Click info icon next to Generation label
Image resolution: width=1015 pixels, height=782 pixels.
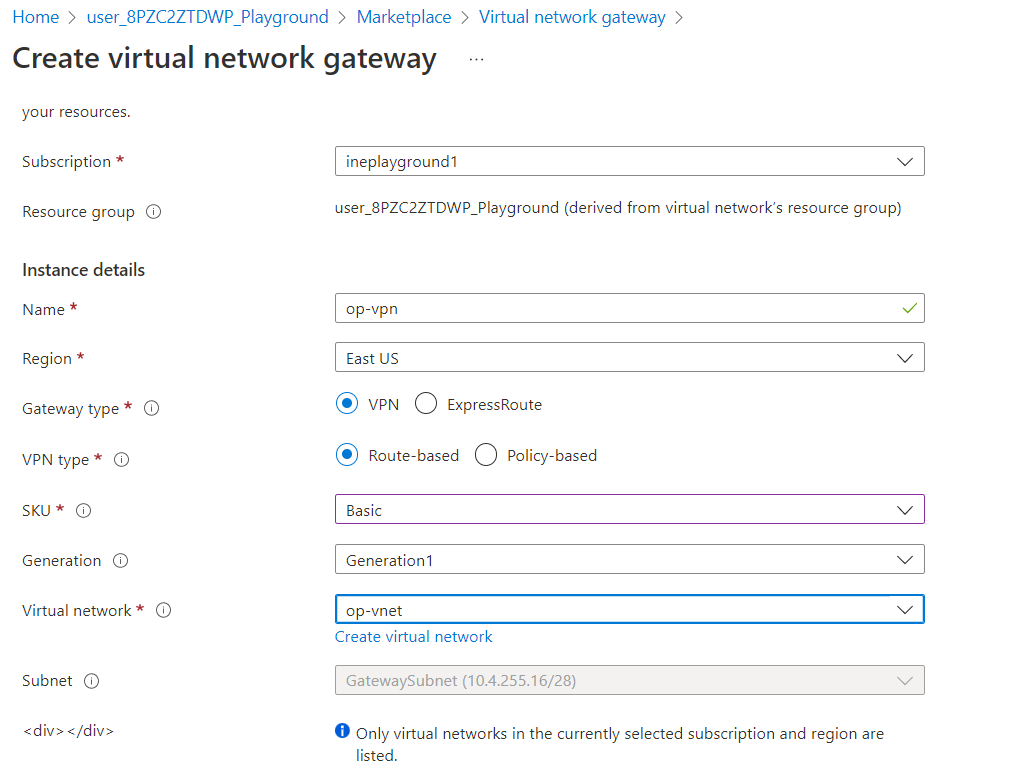pyautogui.click(x=121, y=561)
